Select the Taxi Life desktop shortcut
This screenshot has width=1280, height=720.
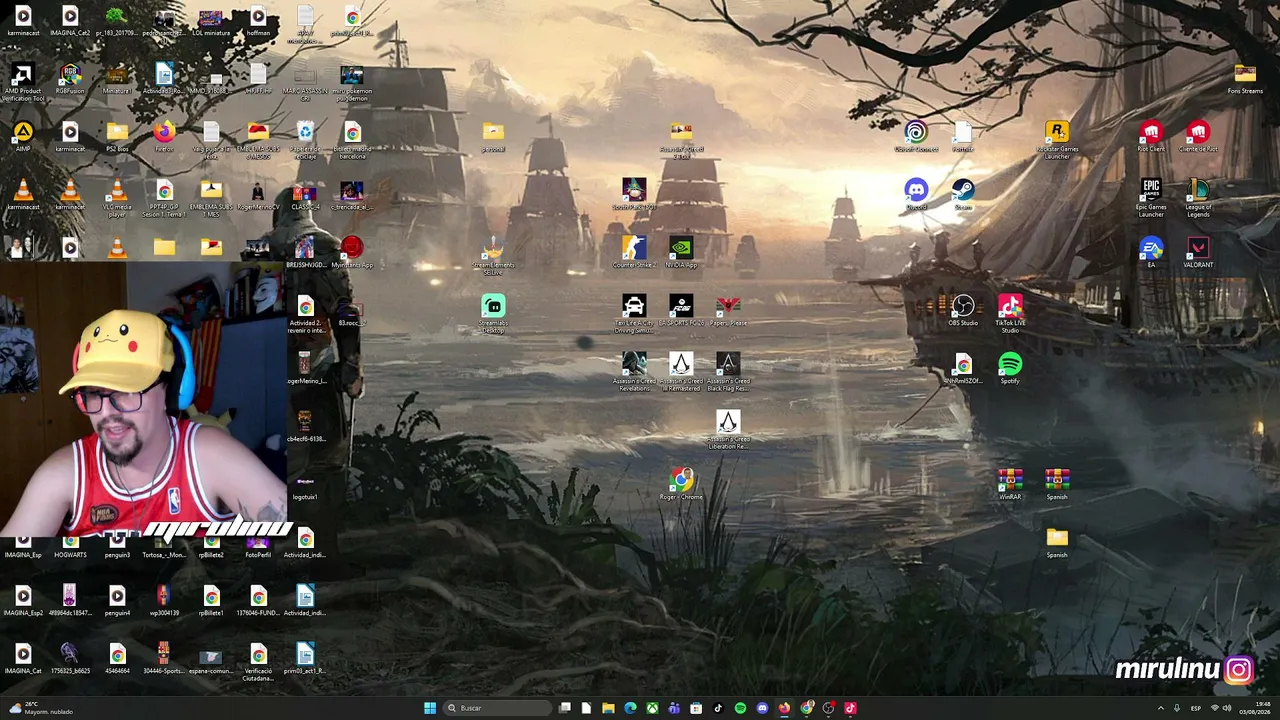pos(634,313)
